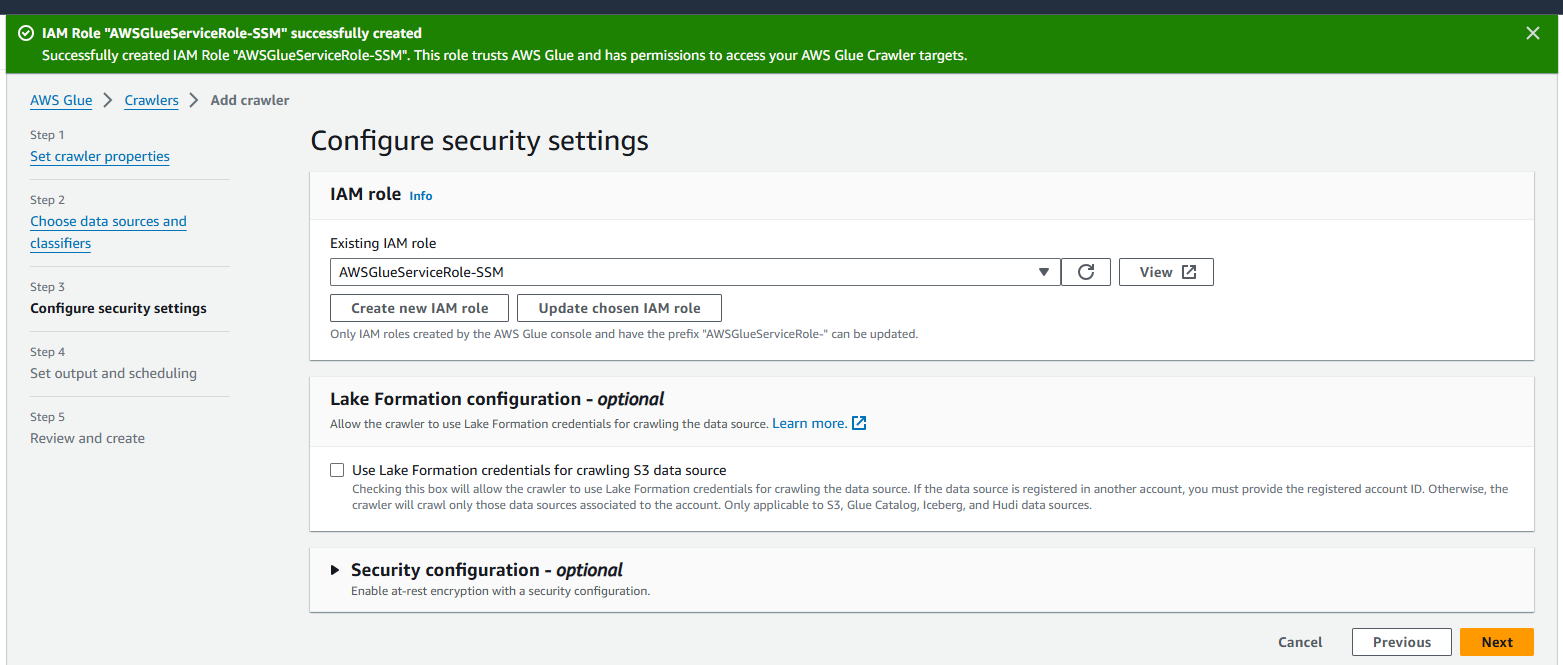Click the Create new IAM role button

tap(420, 308)
